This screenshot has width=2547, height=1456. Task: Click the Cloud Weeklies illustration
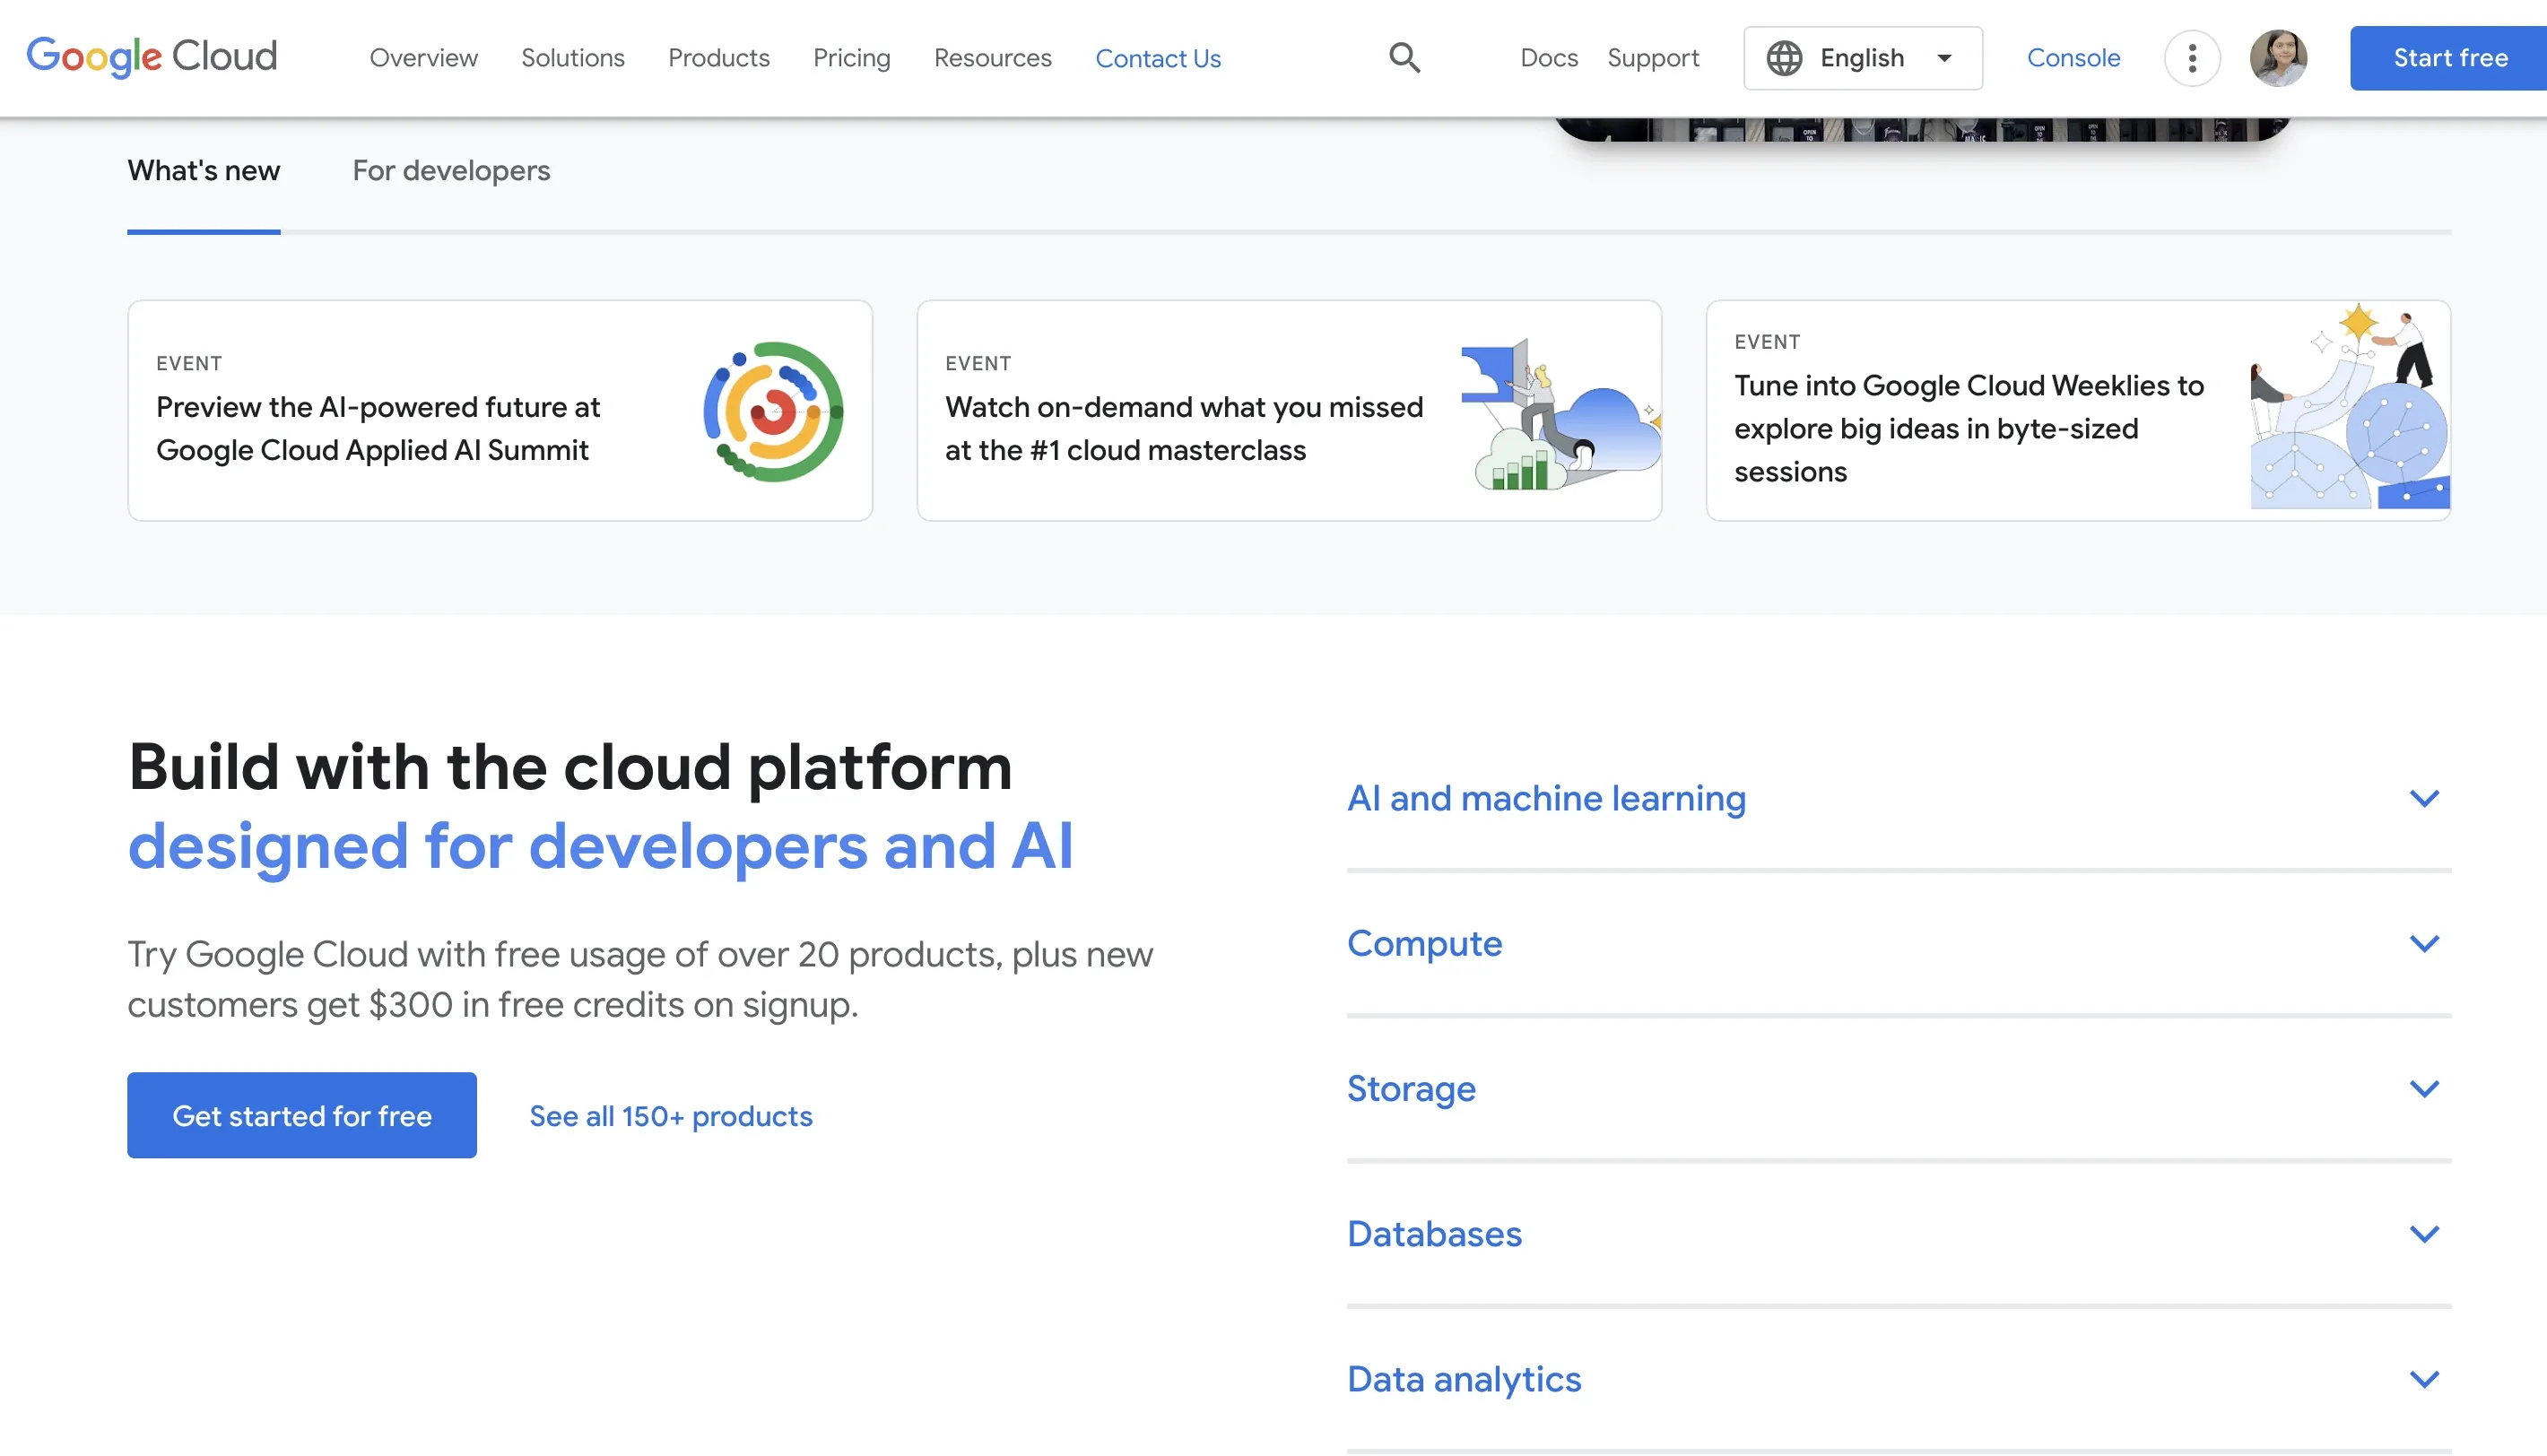2350,405
